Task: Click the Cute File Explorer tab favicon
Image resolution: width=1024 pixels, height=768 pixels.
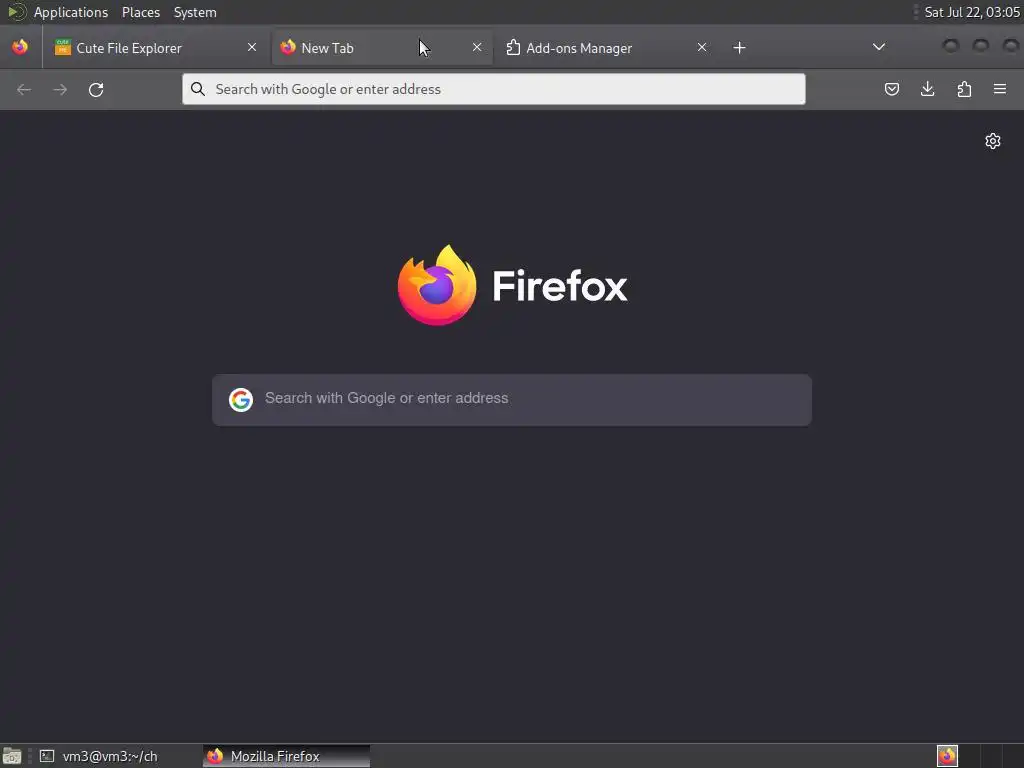Action: click(x=63, y=47)
